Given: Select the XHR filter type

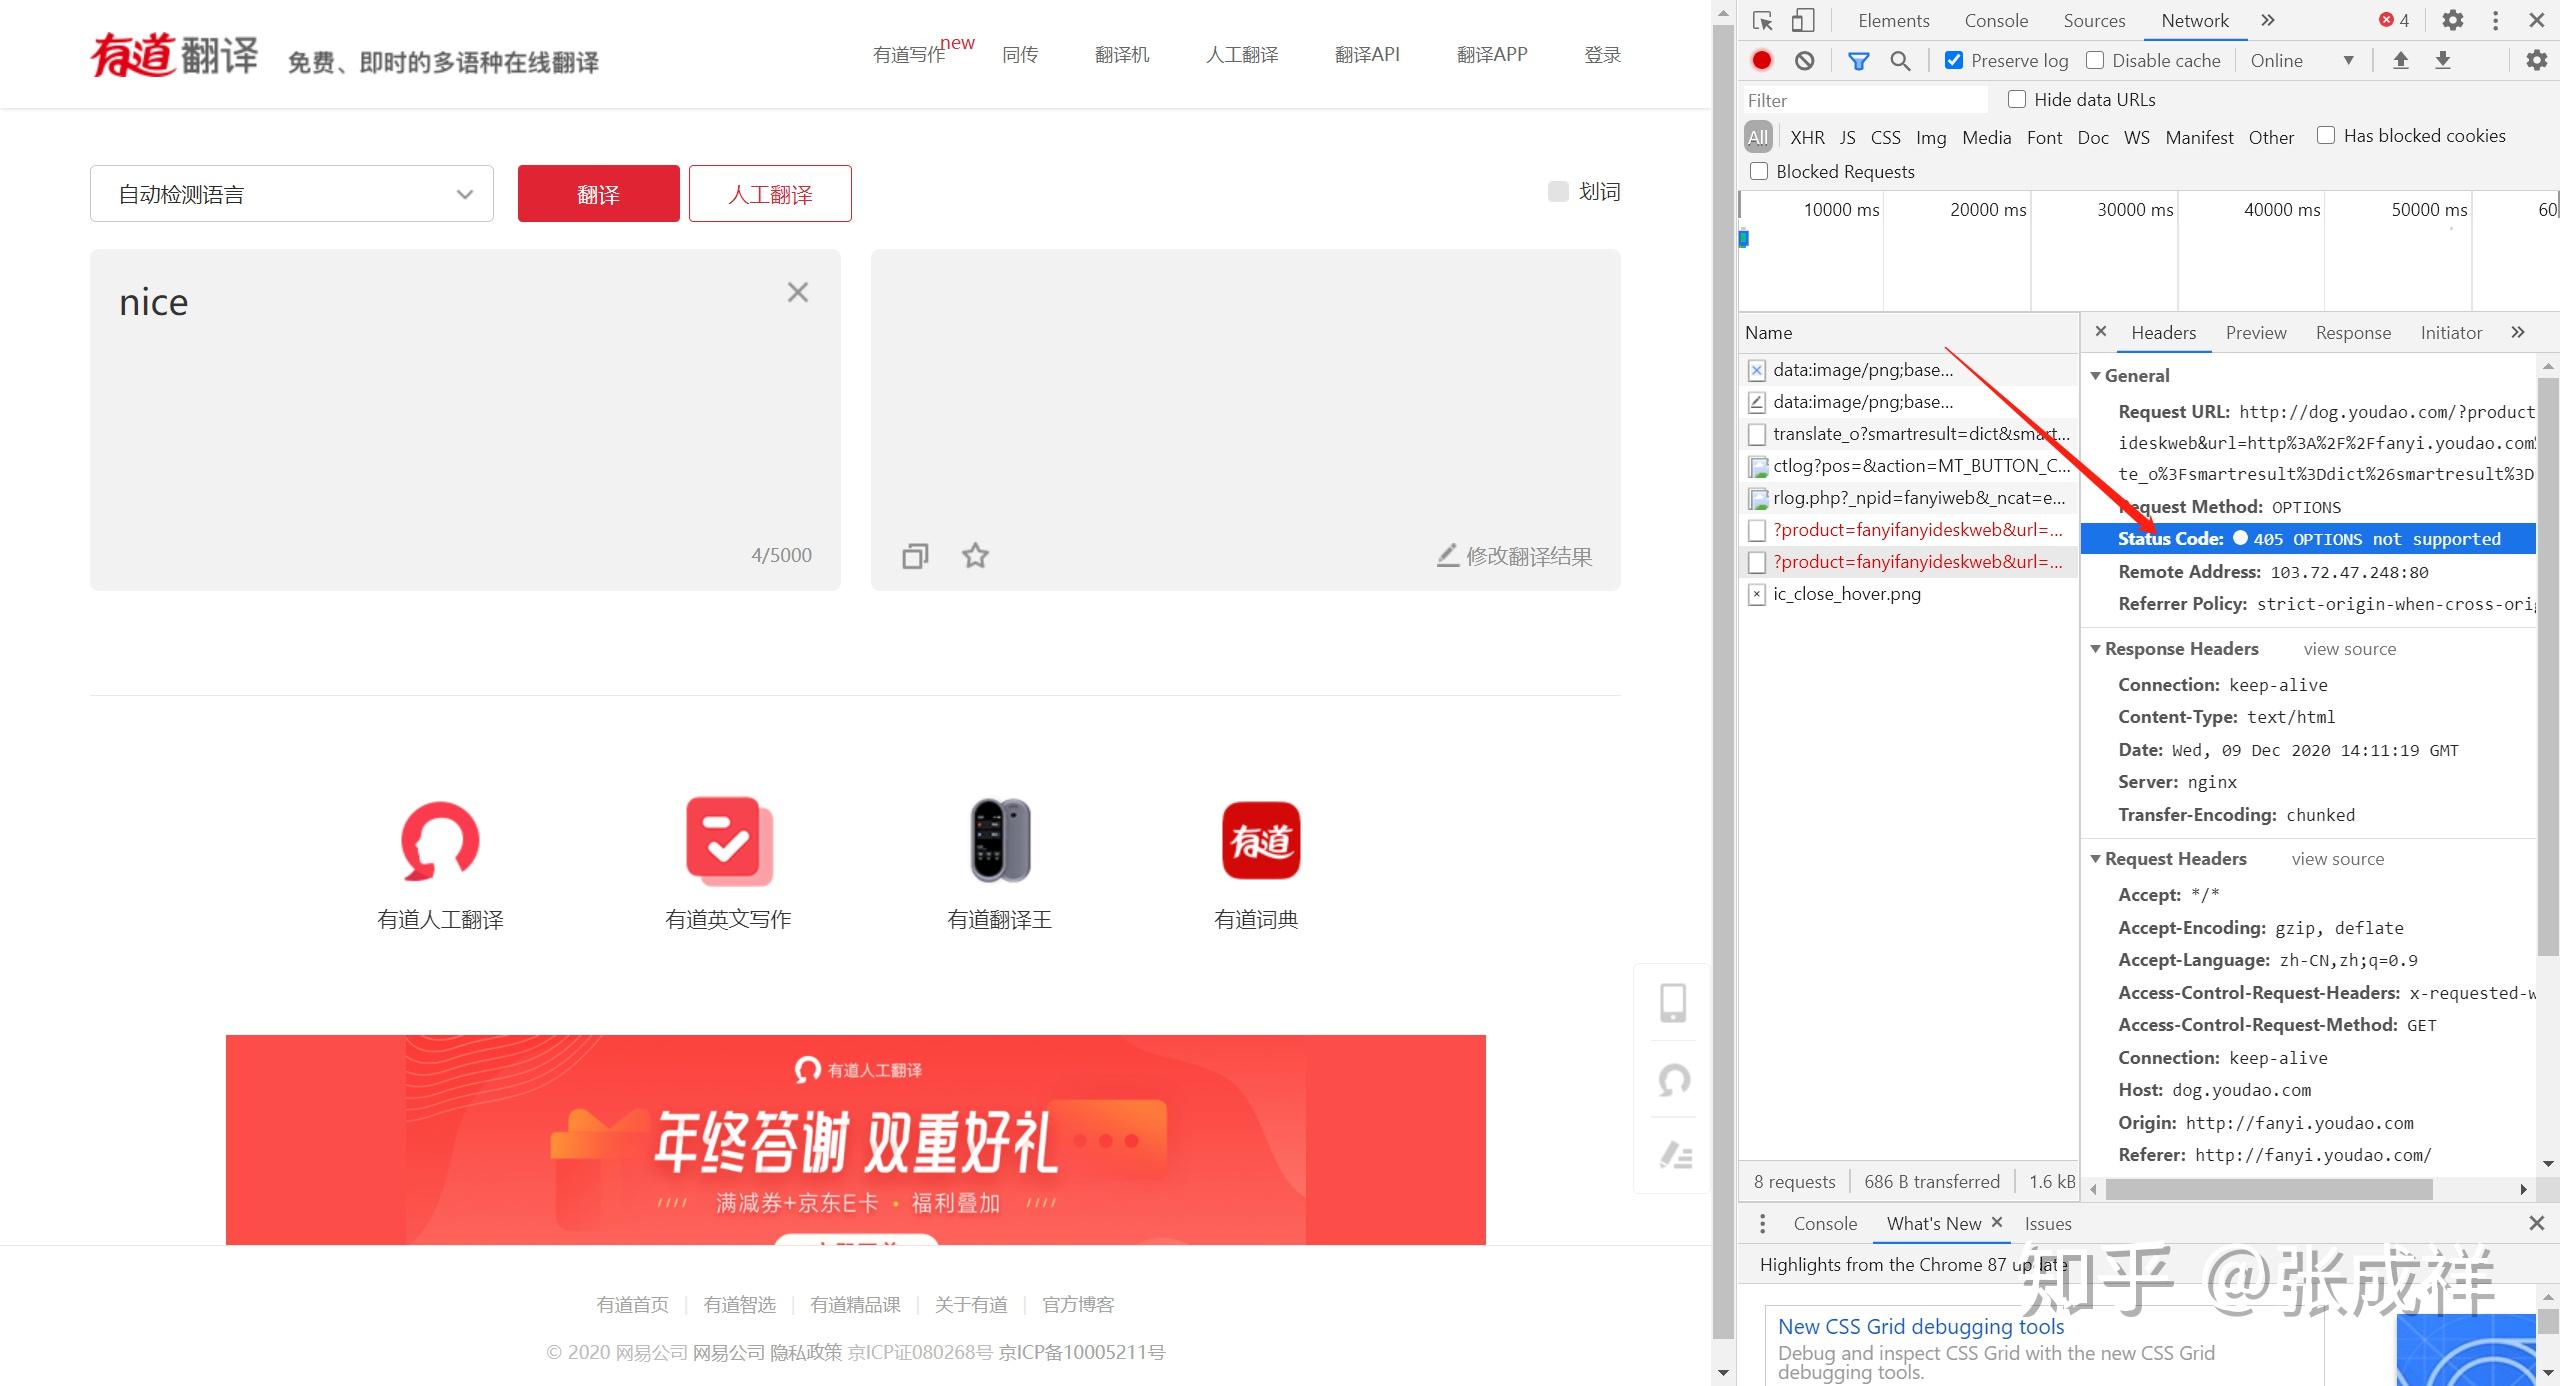Looking at the screenshot, I should click(x=1807, y=138).
